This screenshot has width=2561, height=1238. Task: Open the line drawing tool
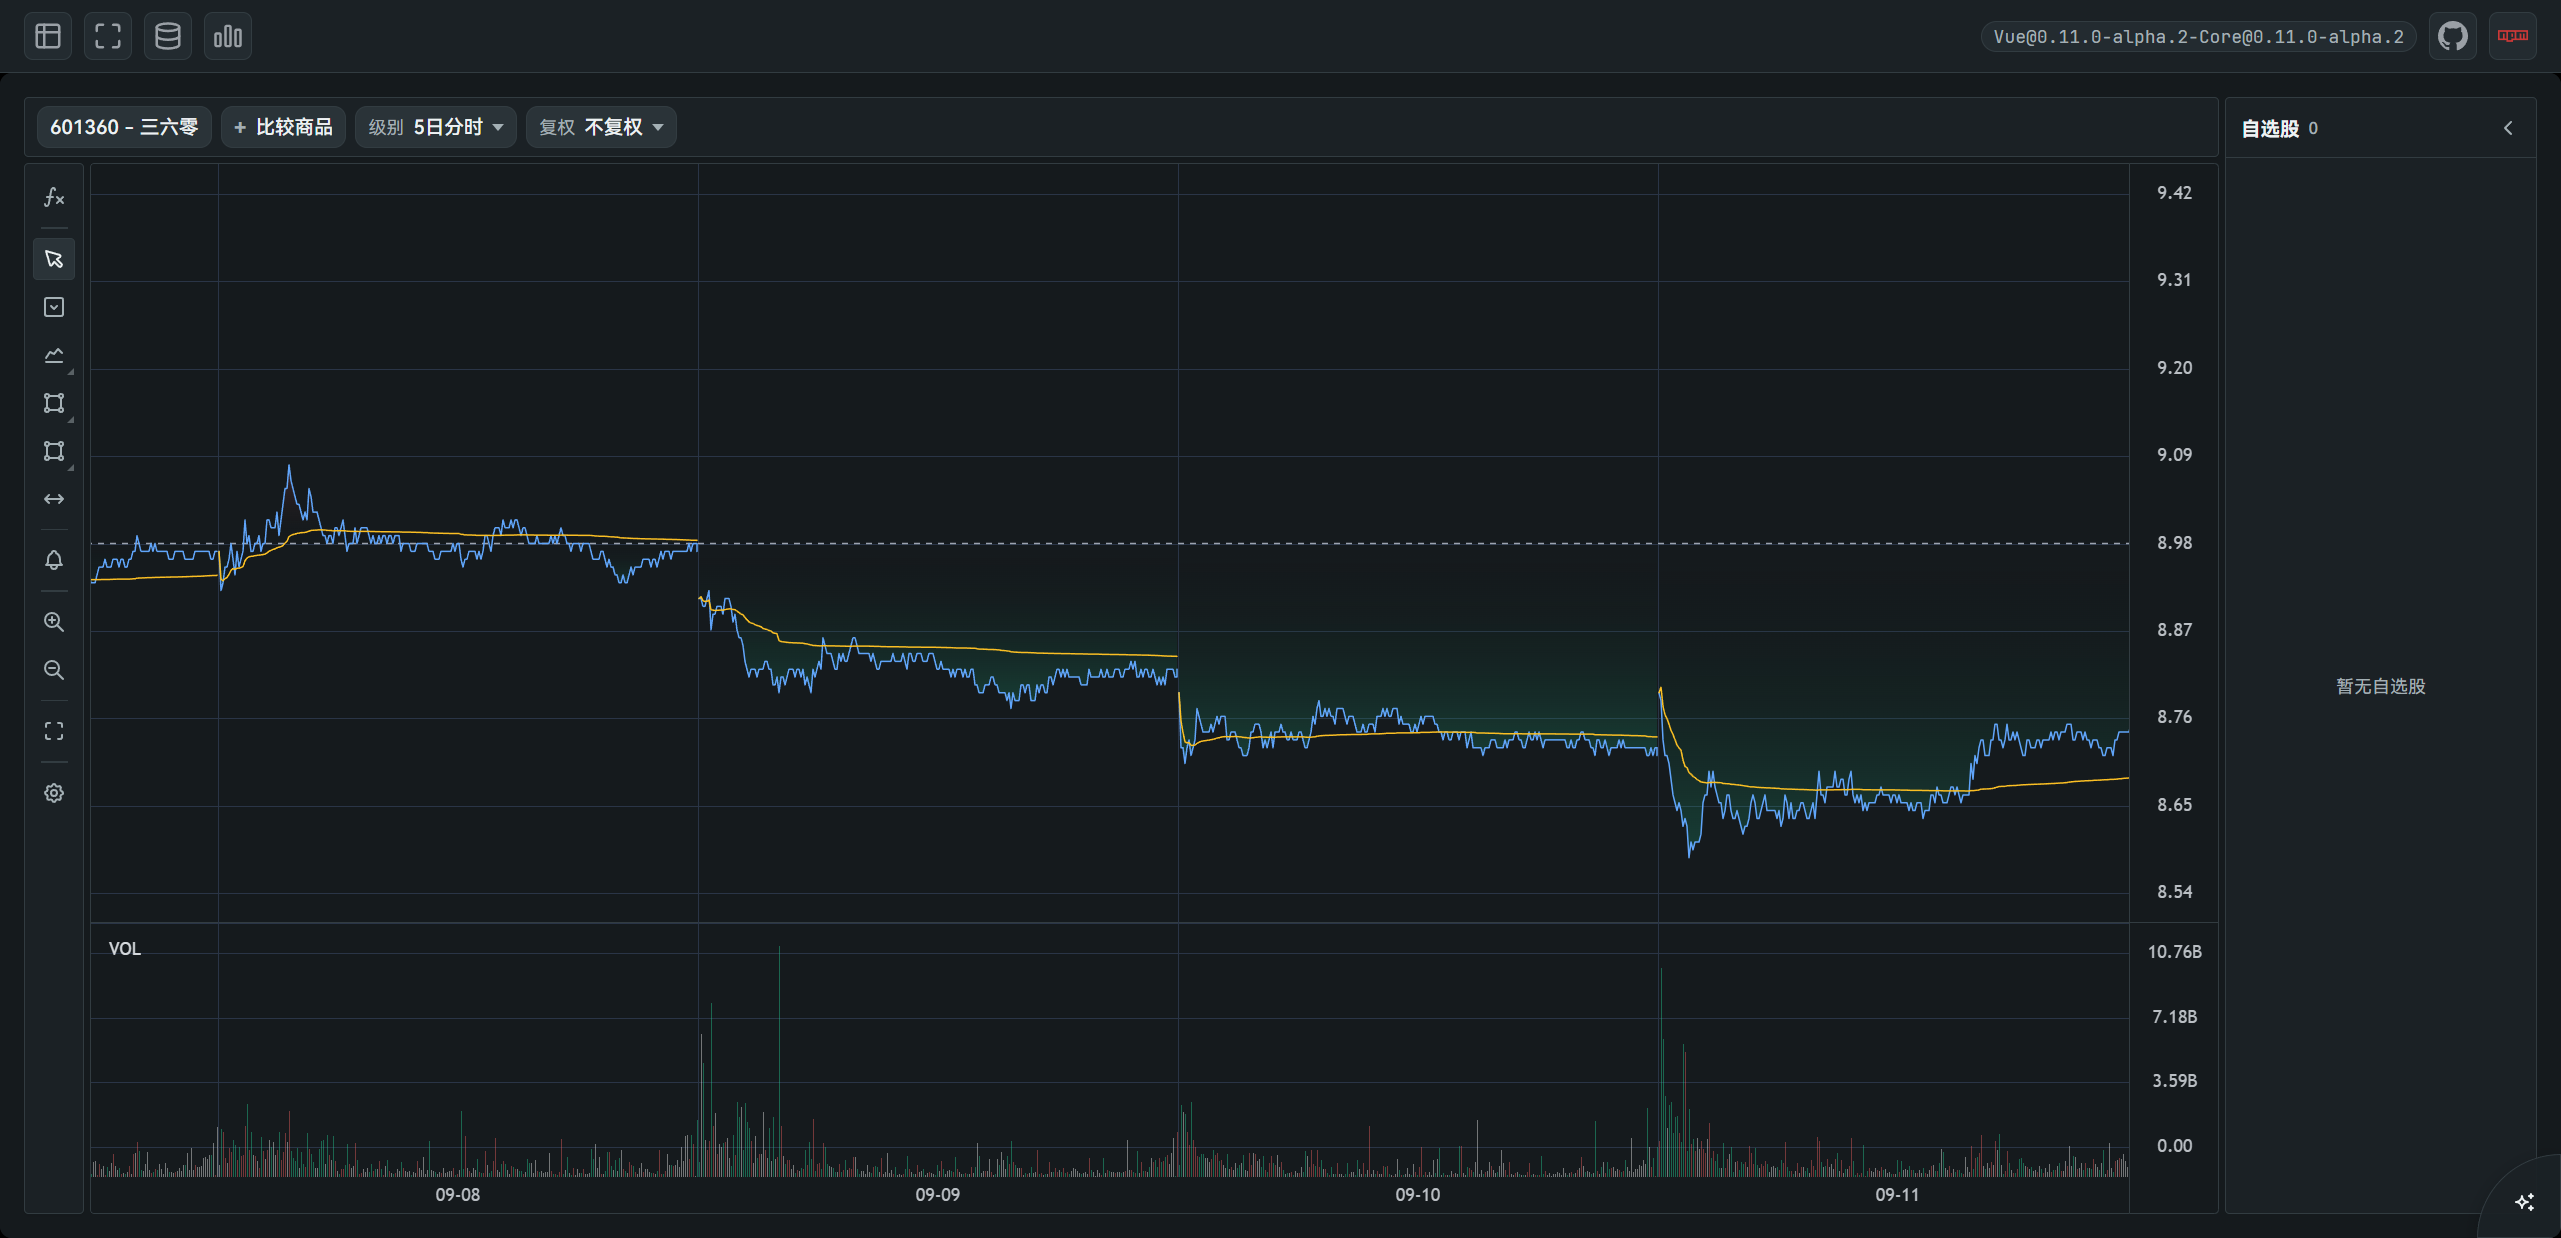tap(54, 355)
